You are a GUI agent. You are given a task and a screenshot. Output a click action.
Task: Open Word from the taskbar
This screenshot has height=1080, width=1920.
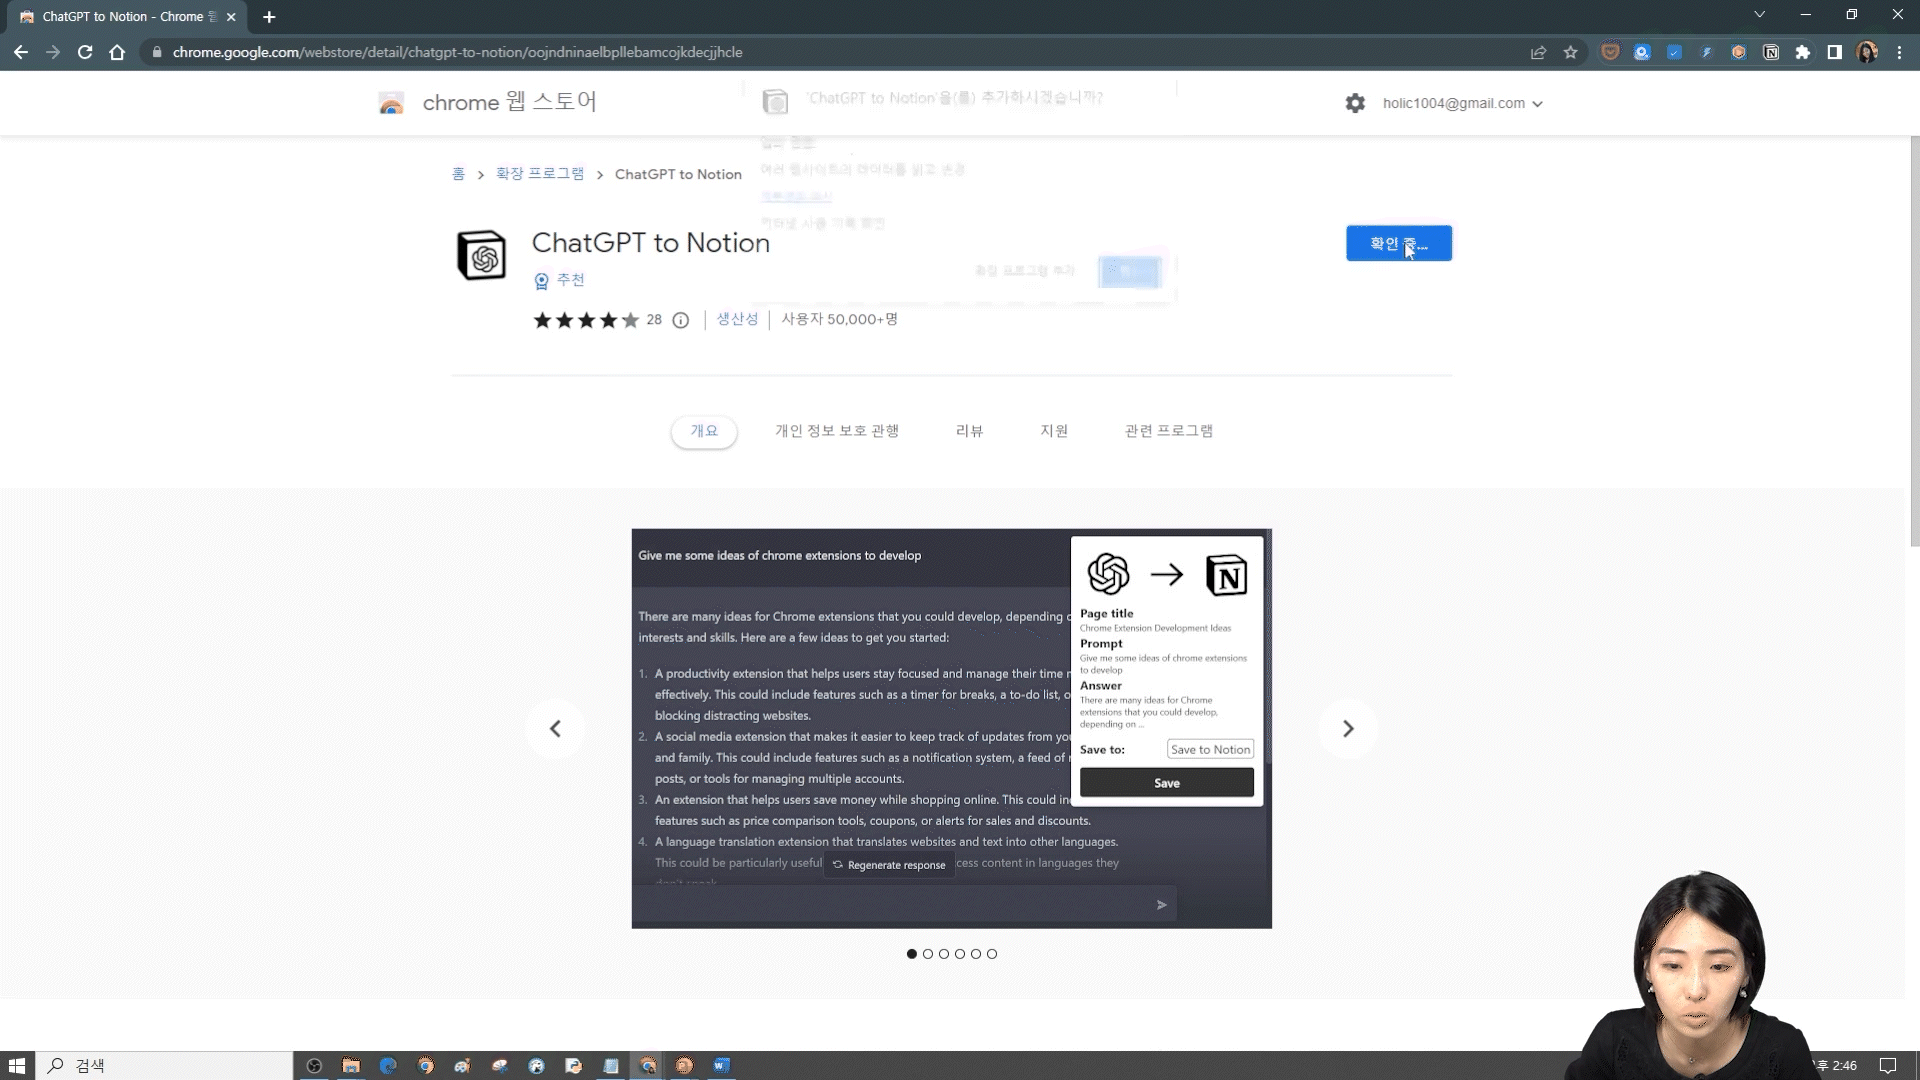[721, 1065]
